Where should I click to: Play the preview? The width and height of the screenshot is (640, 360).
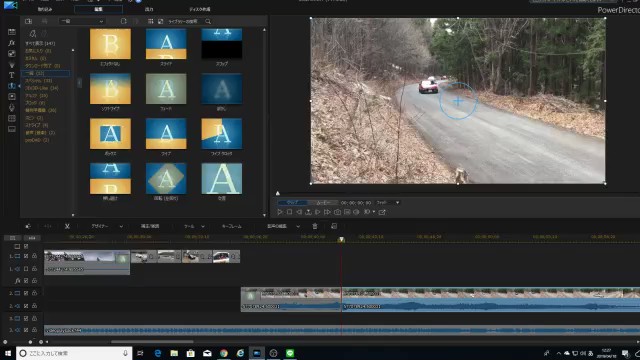coord(280,212)
